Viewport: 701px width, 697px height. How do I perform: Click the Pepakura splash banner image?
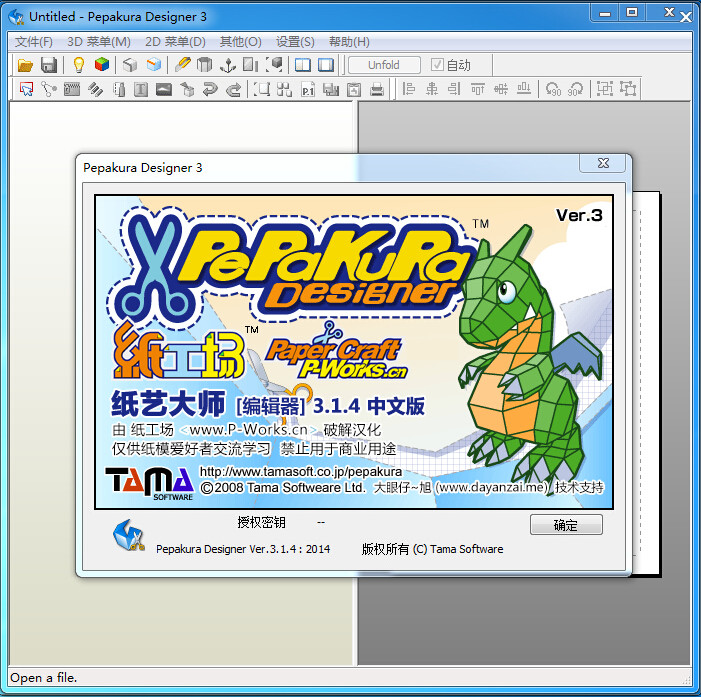tap(354, 352)
